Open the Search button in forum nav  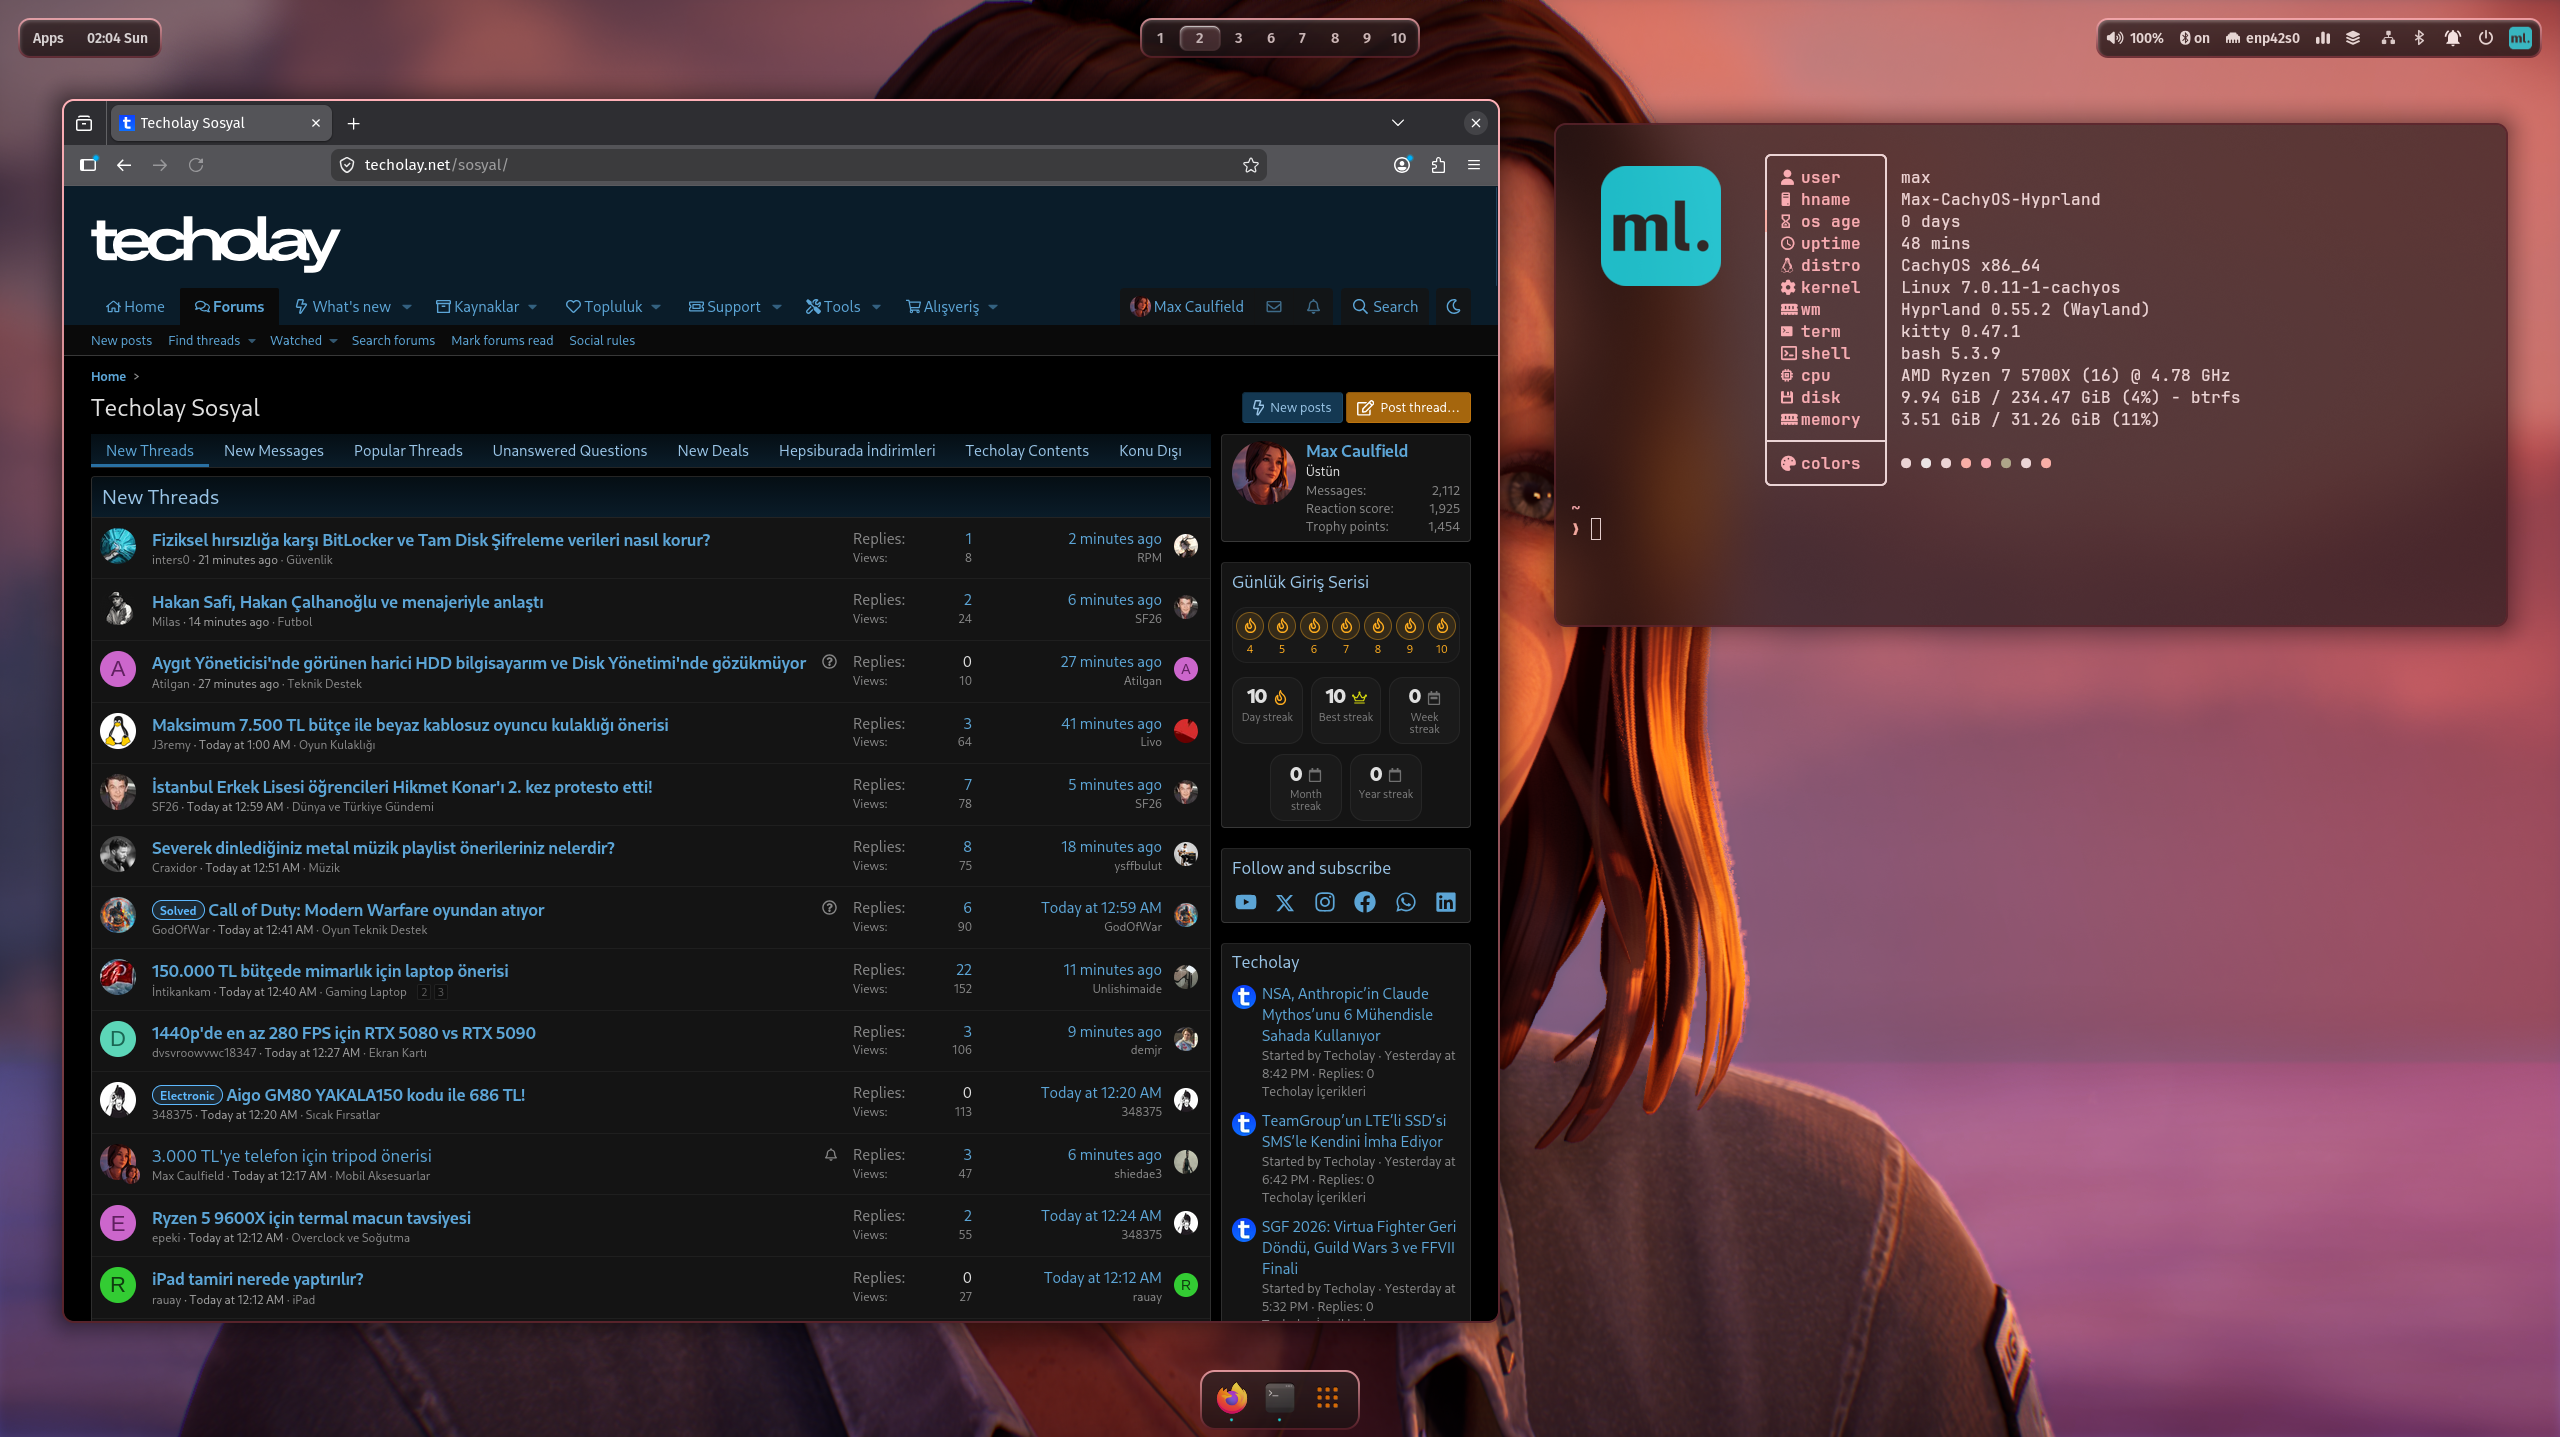(x=1385, y=307)
